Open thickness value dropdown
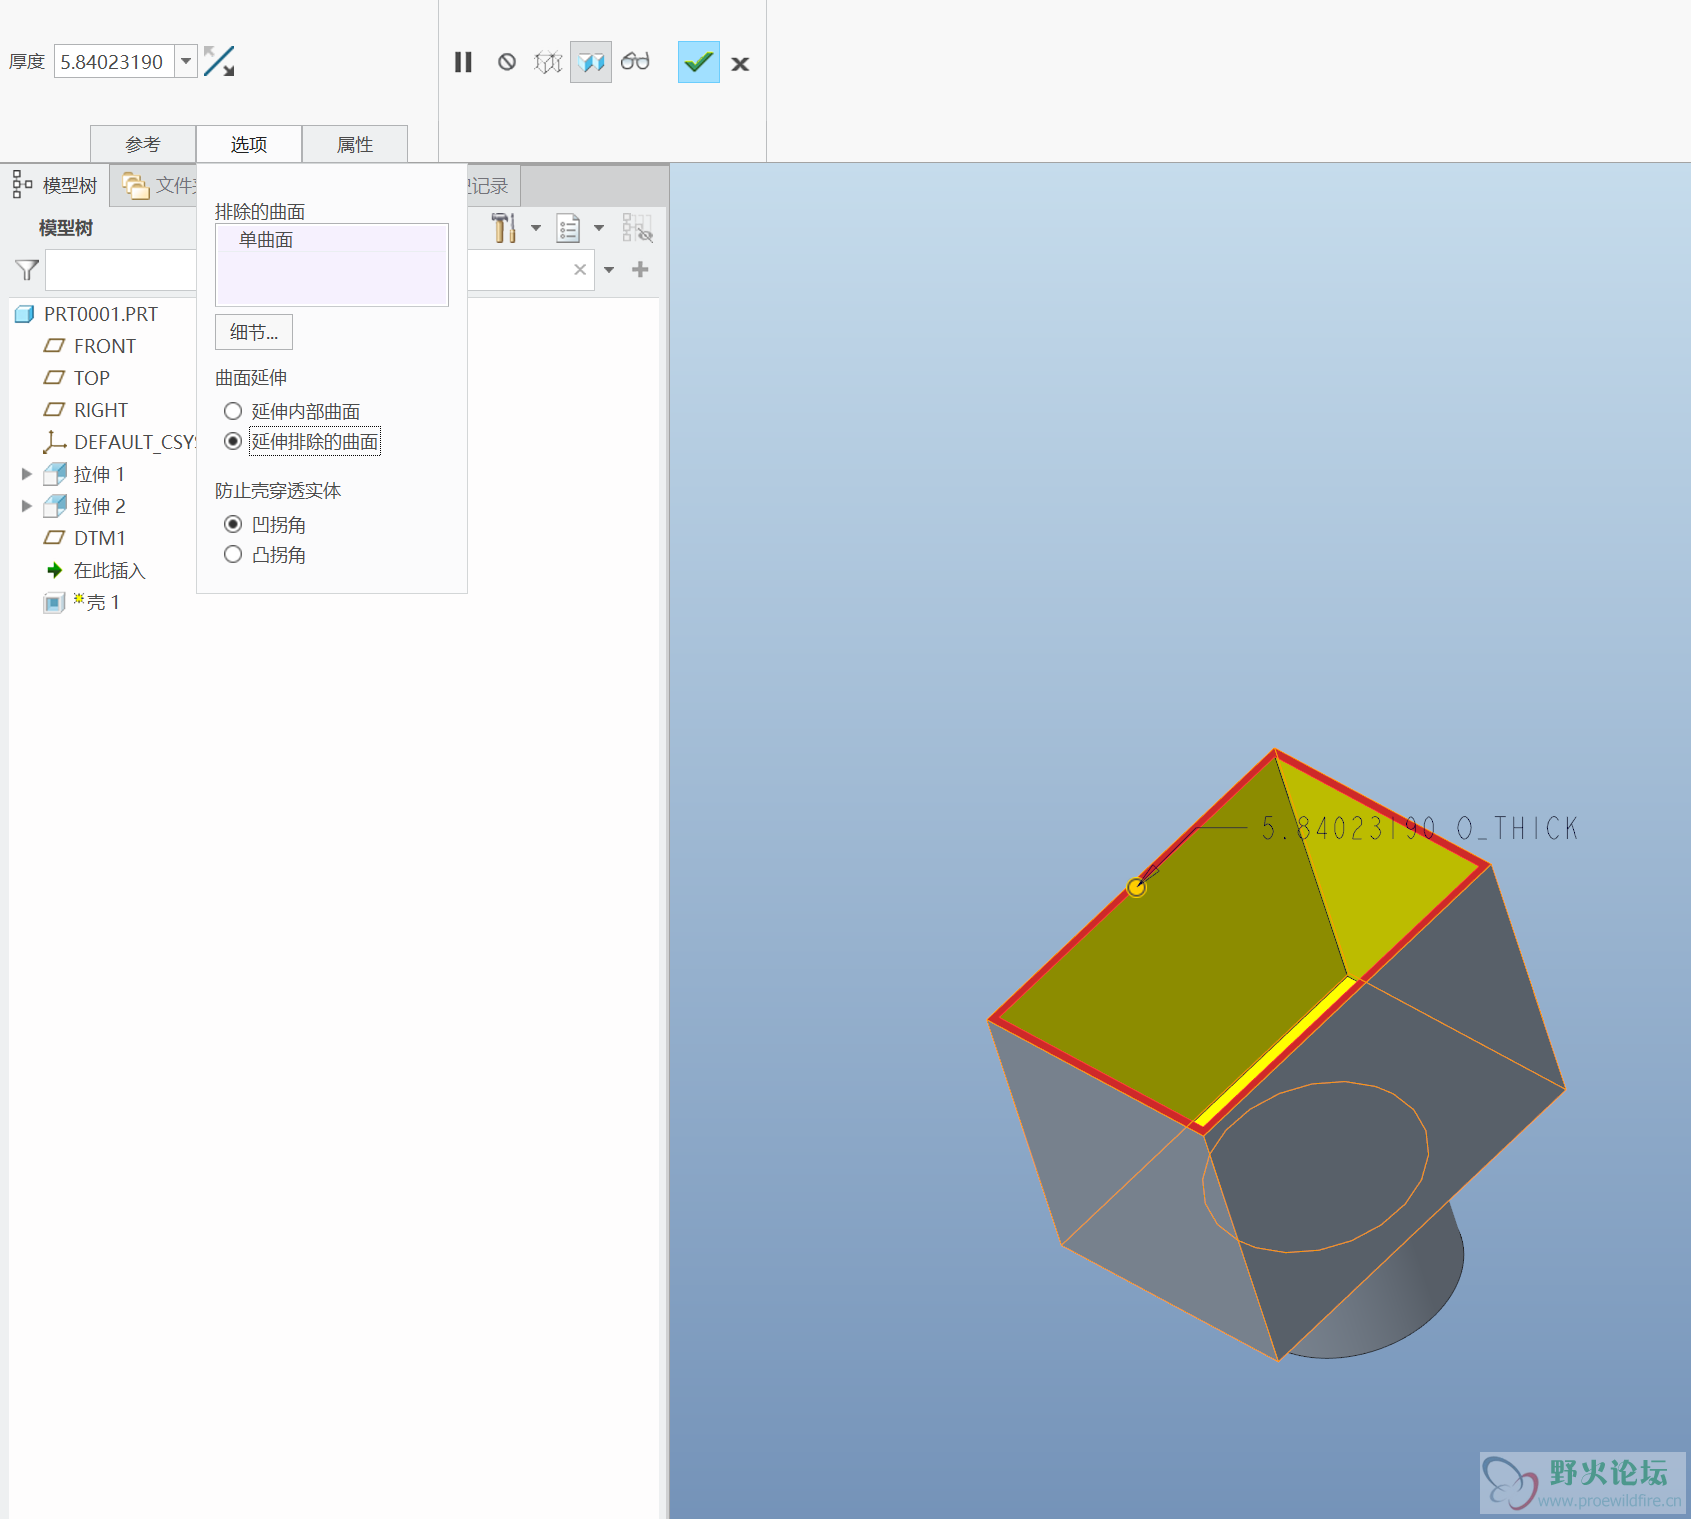 point(186,62)
